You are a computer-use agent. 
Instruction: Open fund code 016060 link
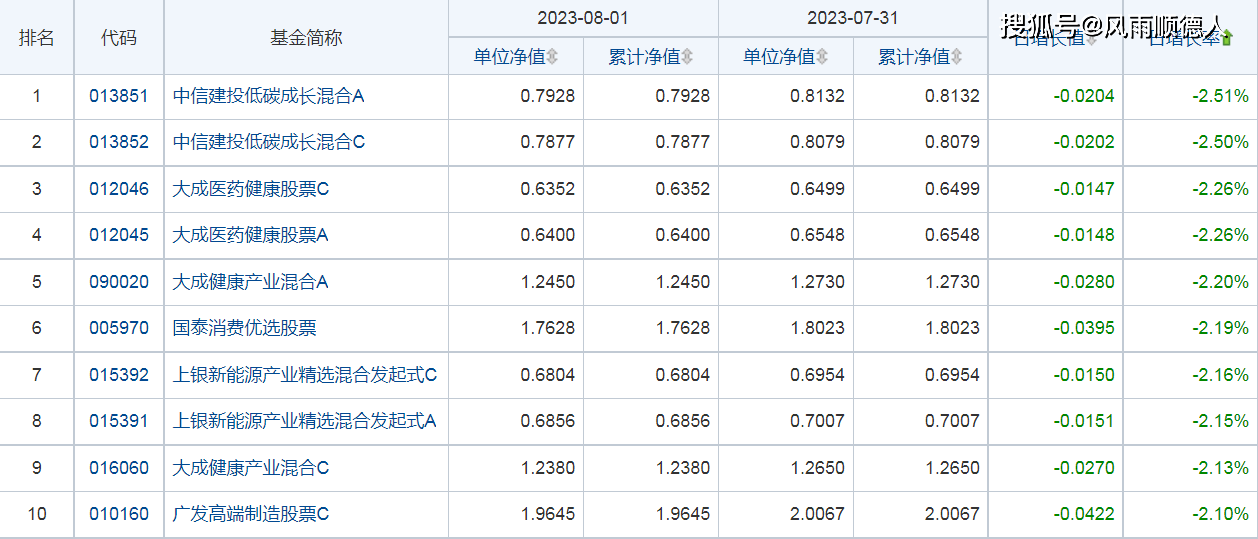(x=119, y=468)
